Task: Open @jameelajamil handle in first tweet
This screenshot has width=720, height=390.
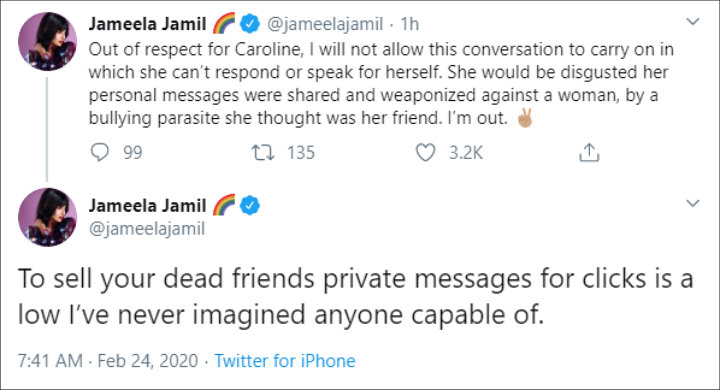Action: (x=325, y=24)
